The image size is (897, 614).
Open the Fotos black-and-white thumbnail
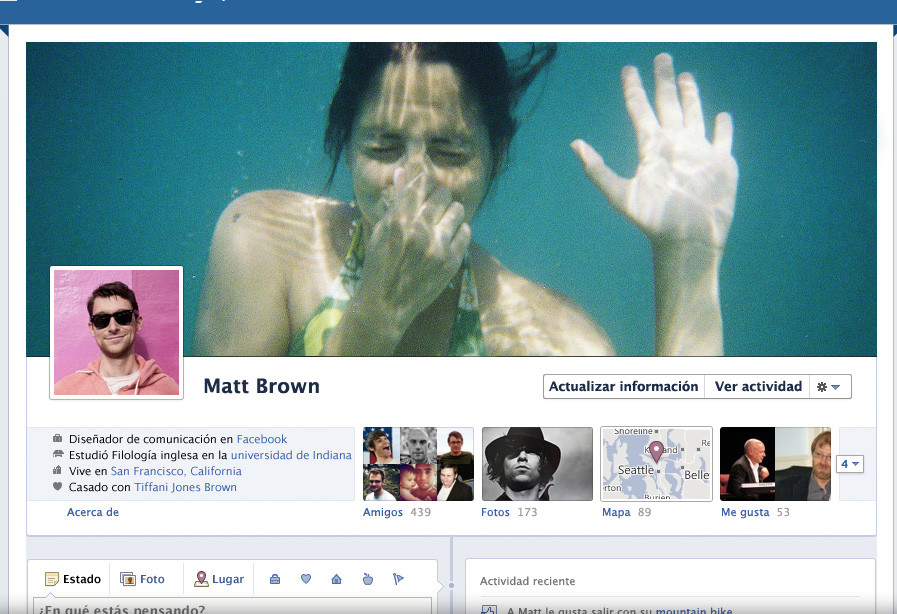pos(537,464)
